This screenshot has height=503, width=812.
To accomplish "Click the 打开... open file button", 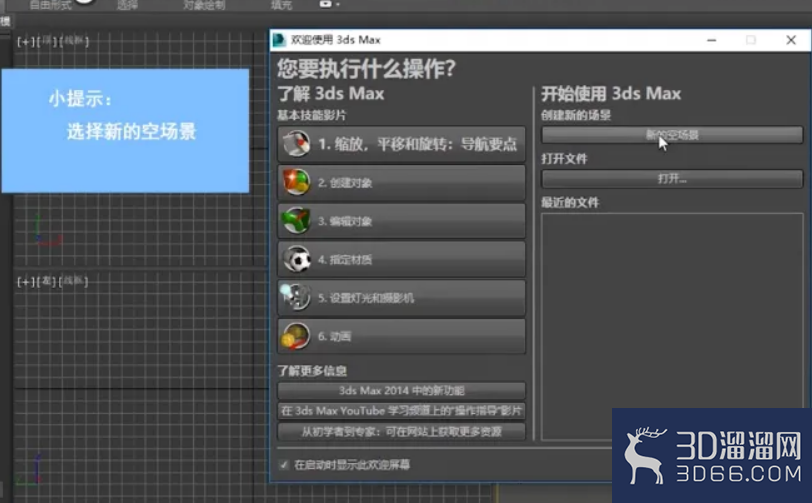I will point(672,179).
